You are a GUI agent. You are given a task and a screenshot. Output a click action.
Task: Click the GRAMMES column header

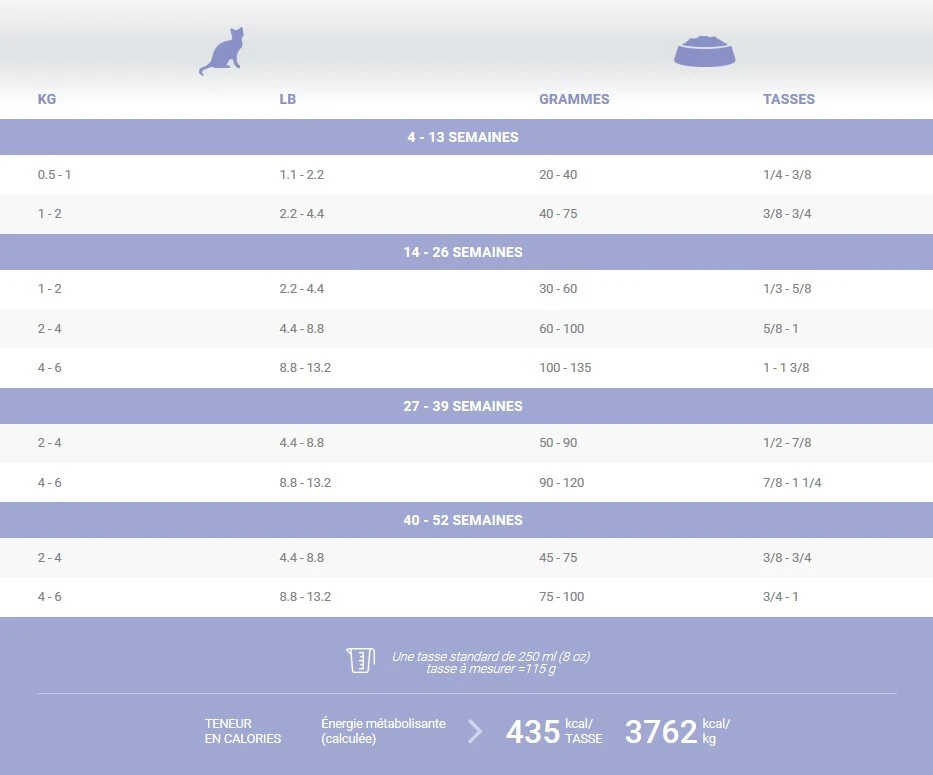point(573,99)
